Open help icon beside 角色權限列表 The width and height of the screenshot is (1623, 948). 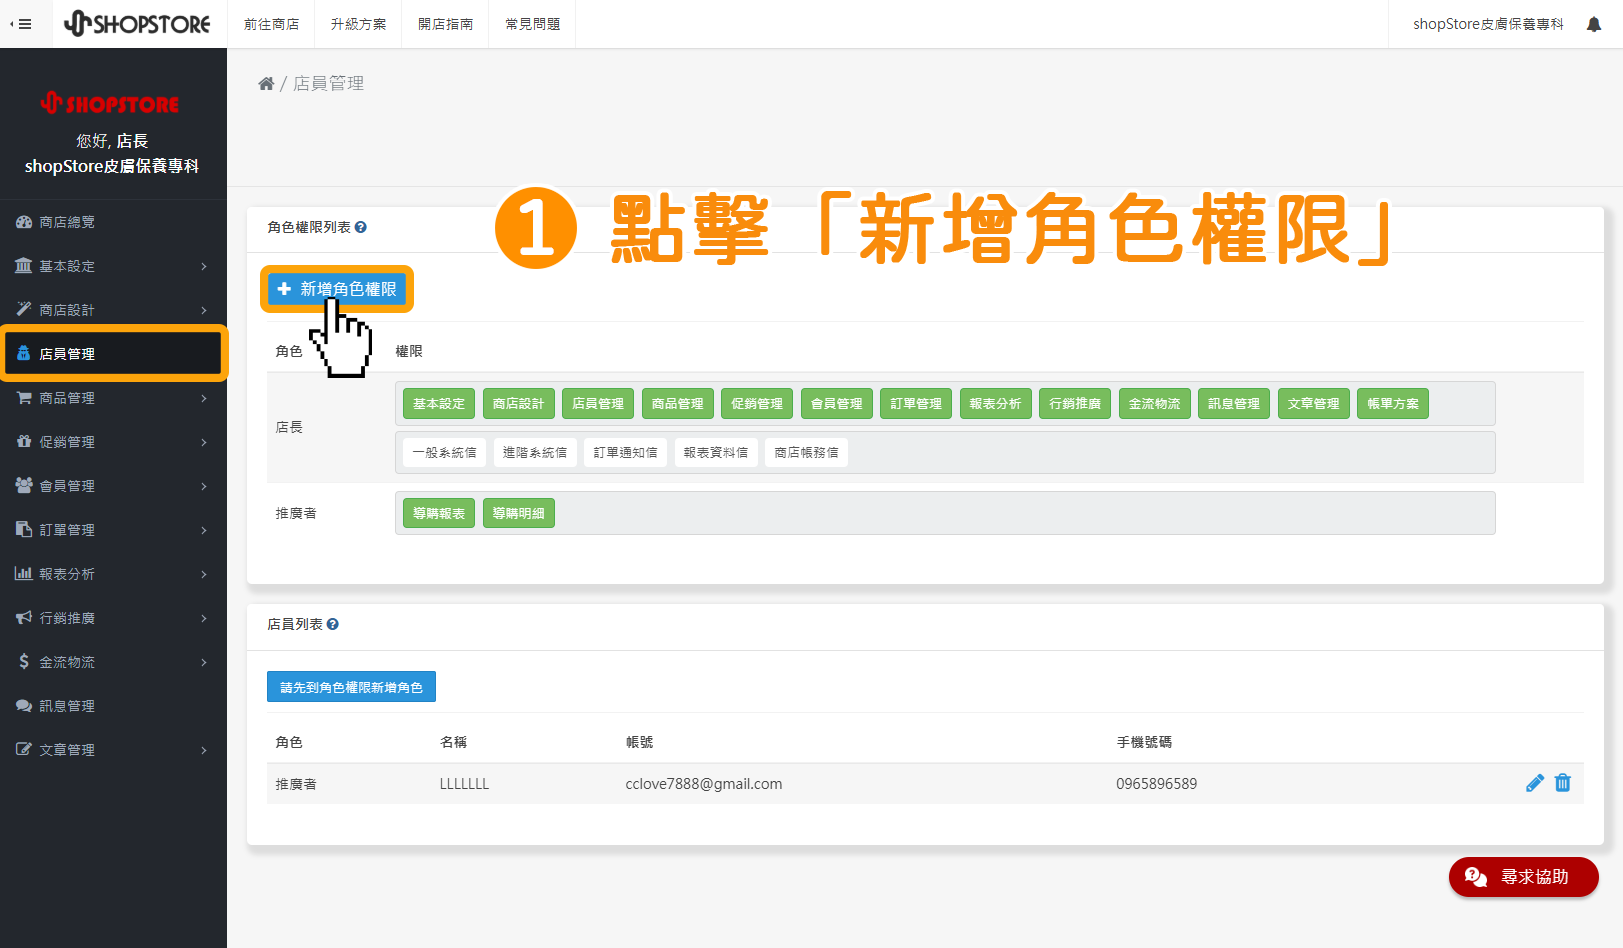coord(361,227)
